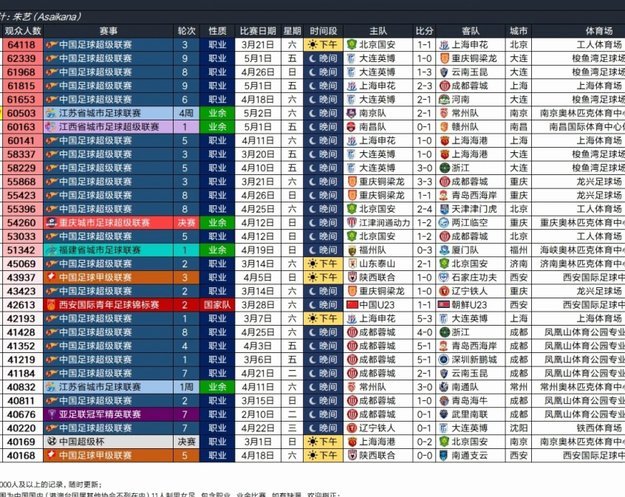Viewport: 625px width, 497px height.
Task: Select the attendance cell 64118
Action: [23, 45]
